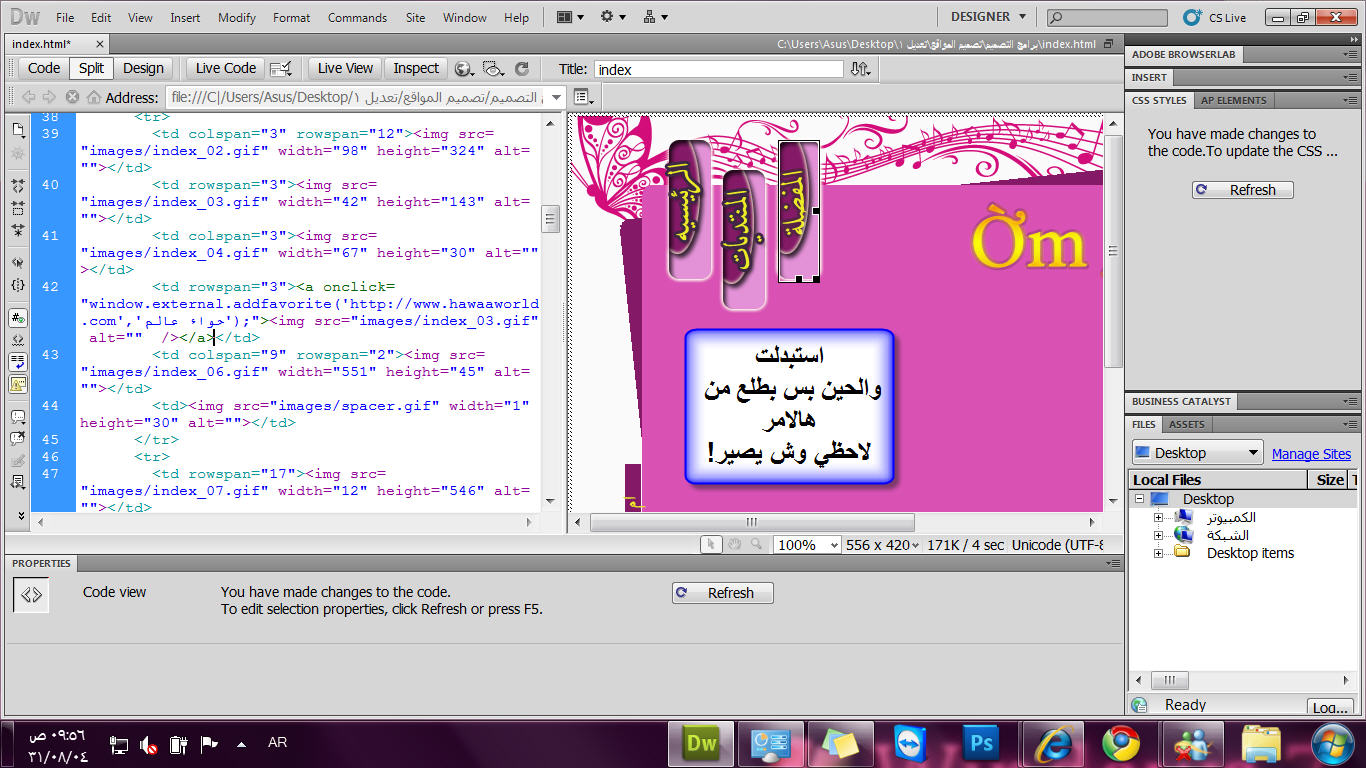Open the Desktop site dropdown in Files

click(x=1196, y=453)
